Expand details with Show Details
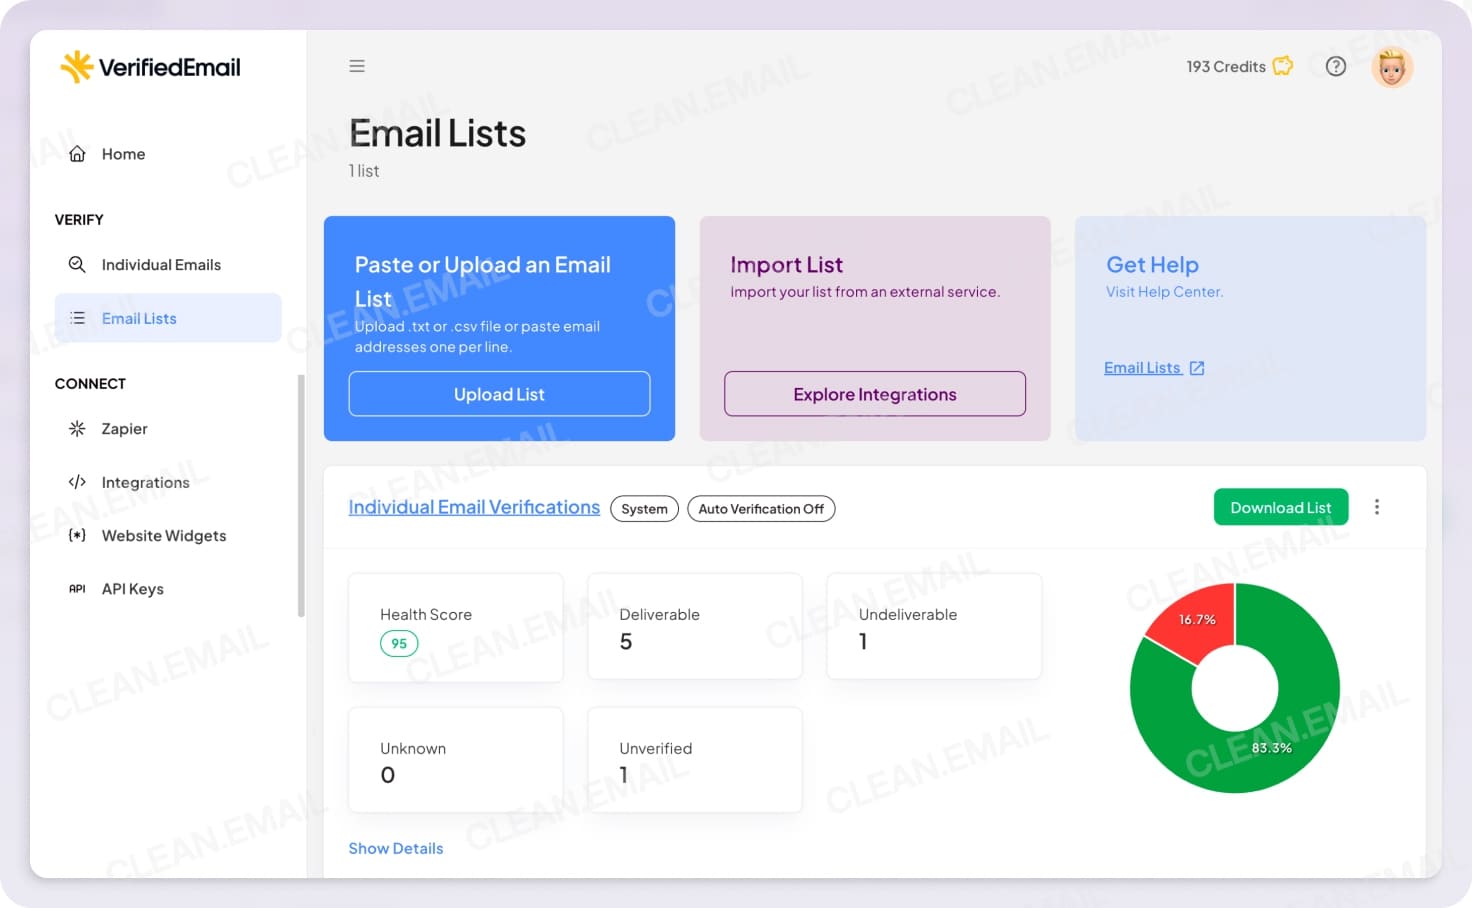This screenshot has height=908, width=1472. pos(396,848)
